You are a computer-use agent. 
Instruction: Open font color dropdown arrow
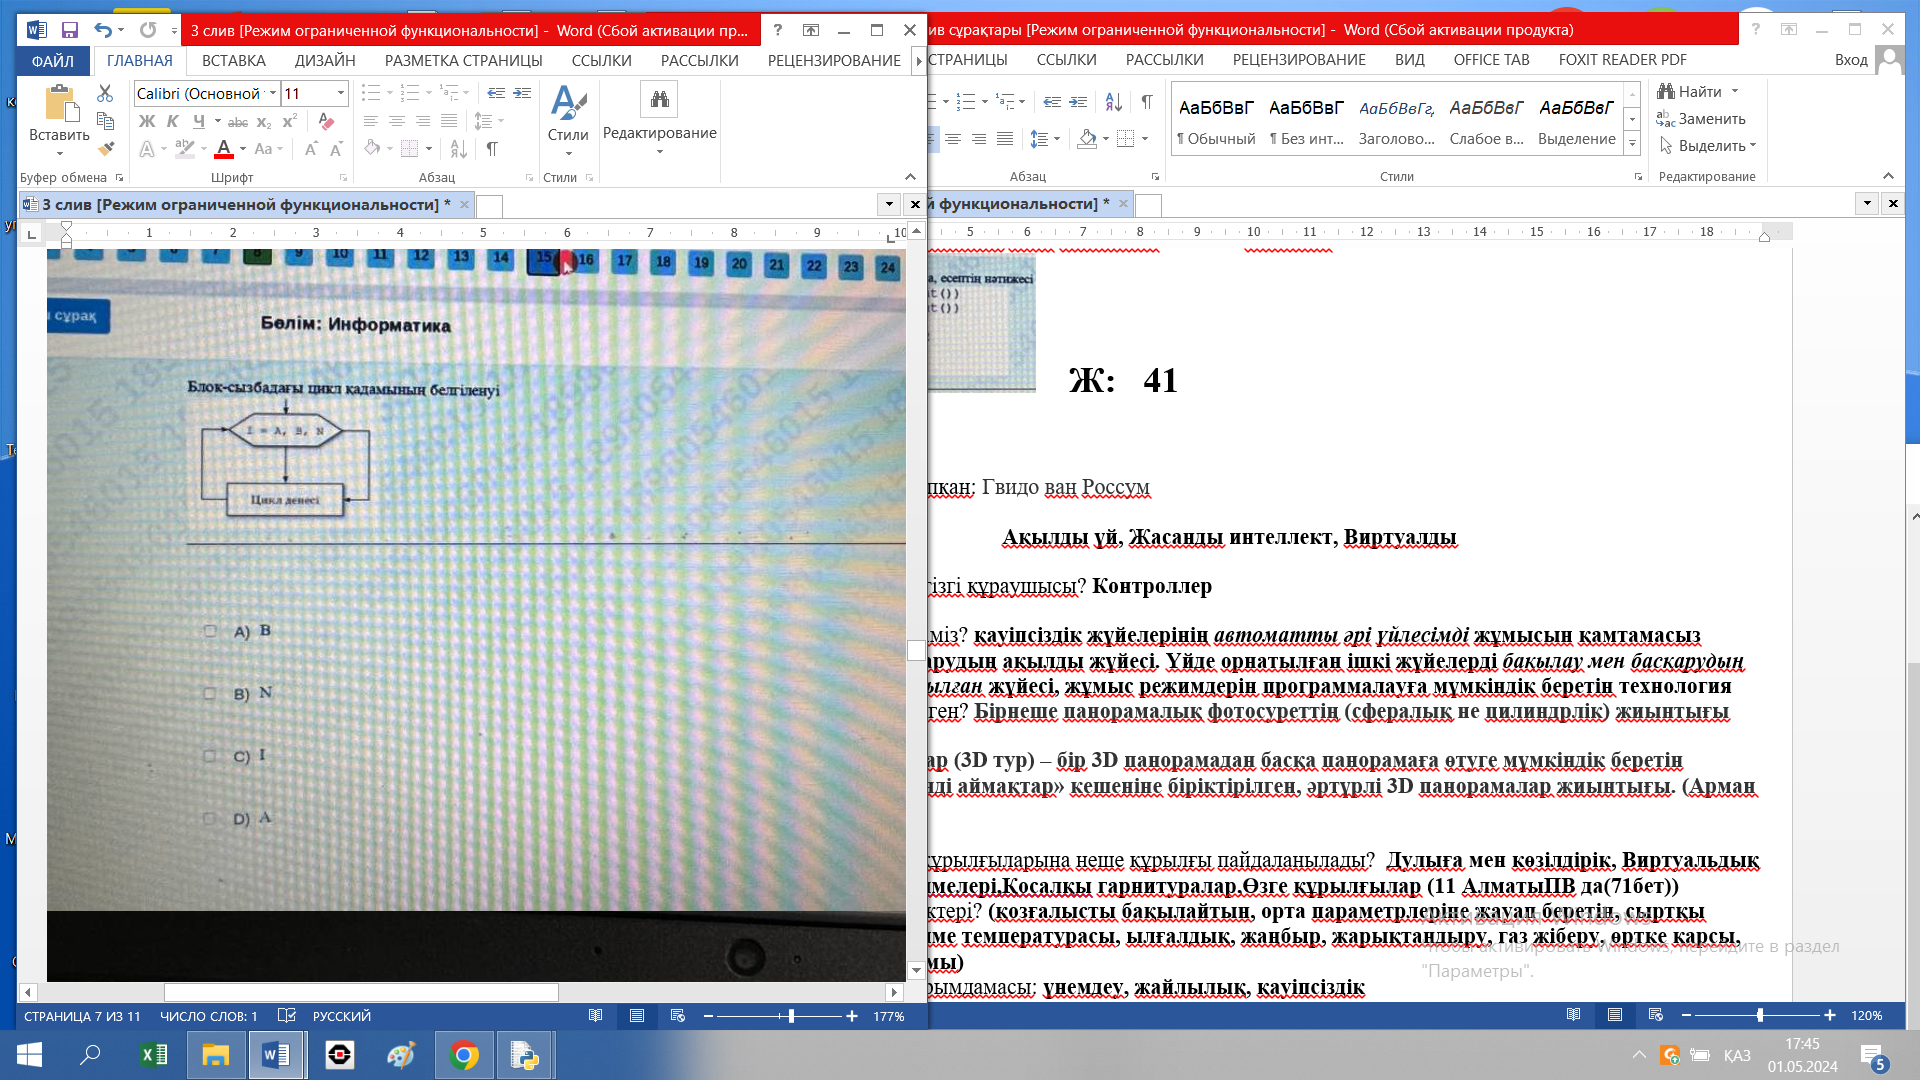pos(243,149)
